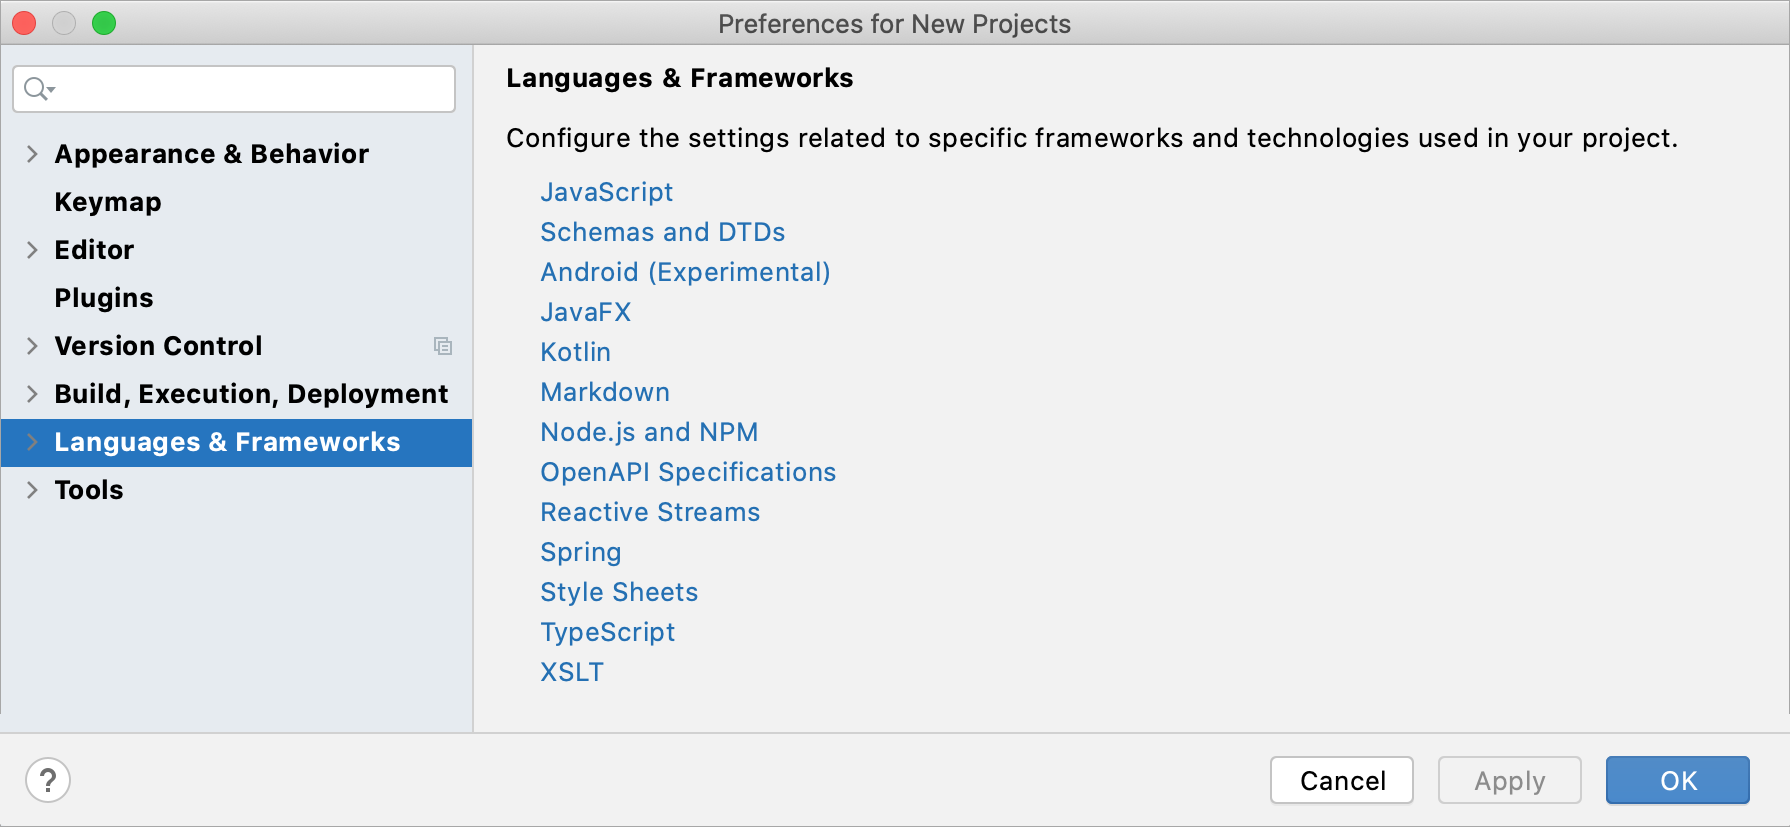The height and width of the screenshot is (827, 1790).
Task: Expand the Tools section
Action: pos(32,490)
